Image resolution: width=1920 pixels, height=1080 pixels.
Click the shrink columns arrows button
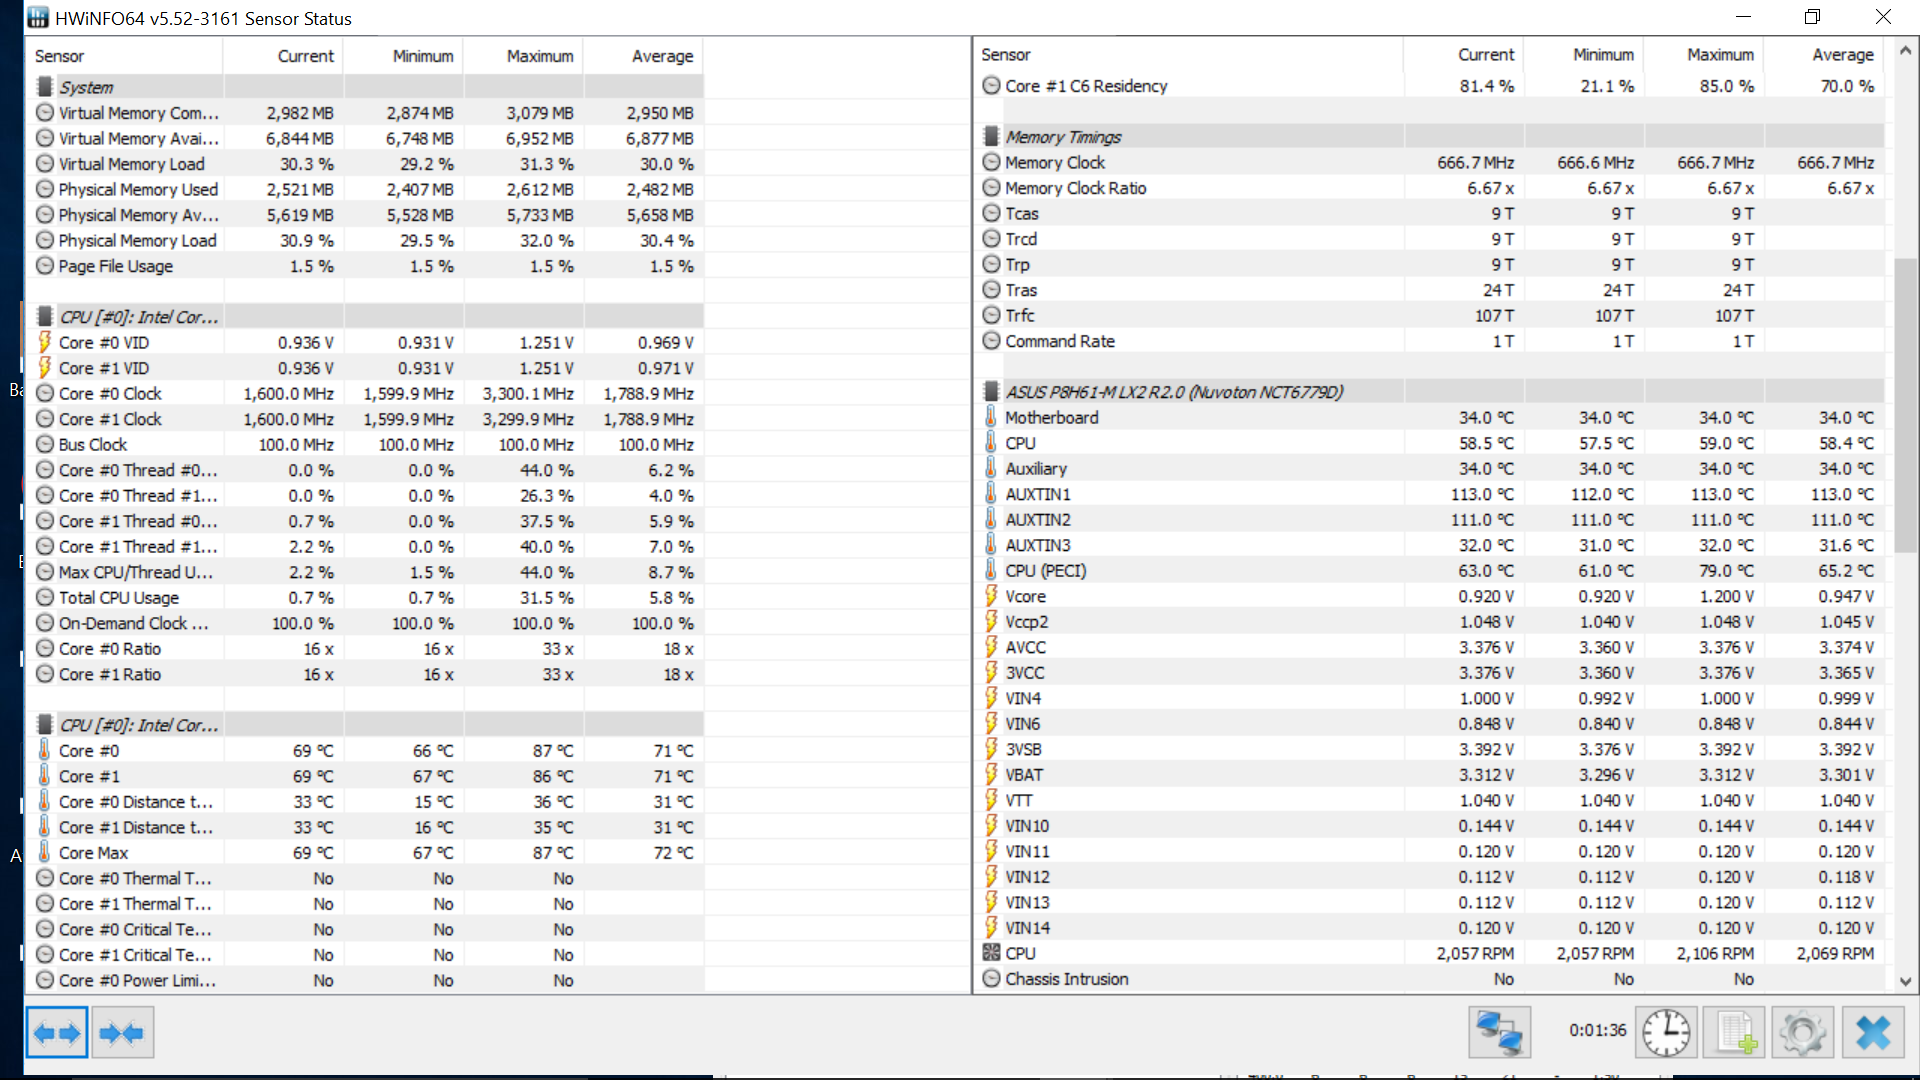122,1033
